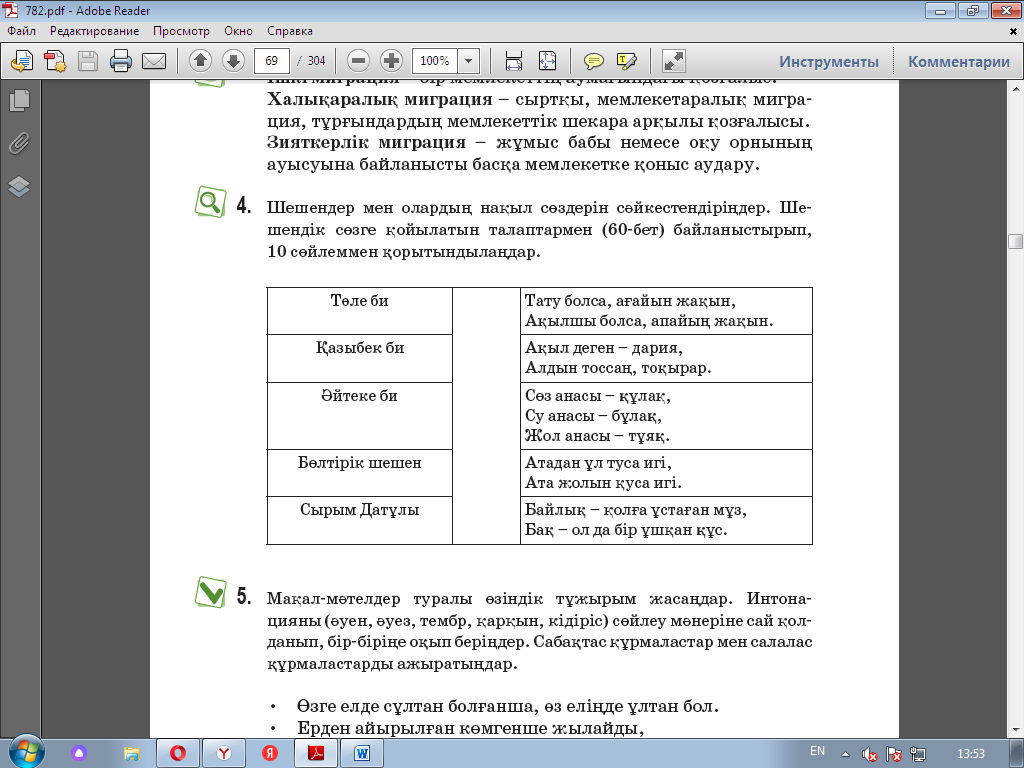Go to previous page arrow
The height and width of the screenshot is (768, 1024).
click(200, 61)
